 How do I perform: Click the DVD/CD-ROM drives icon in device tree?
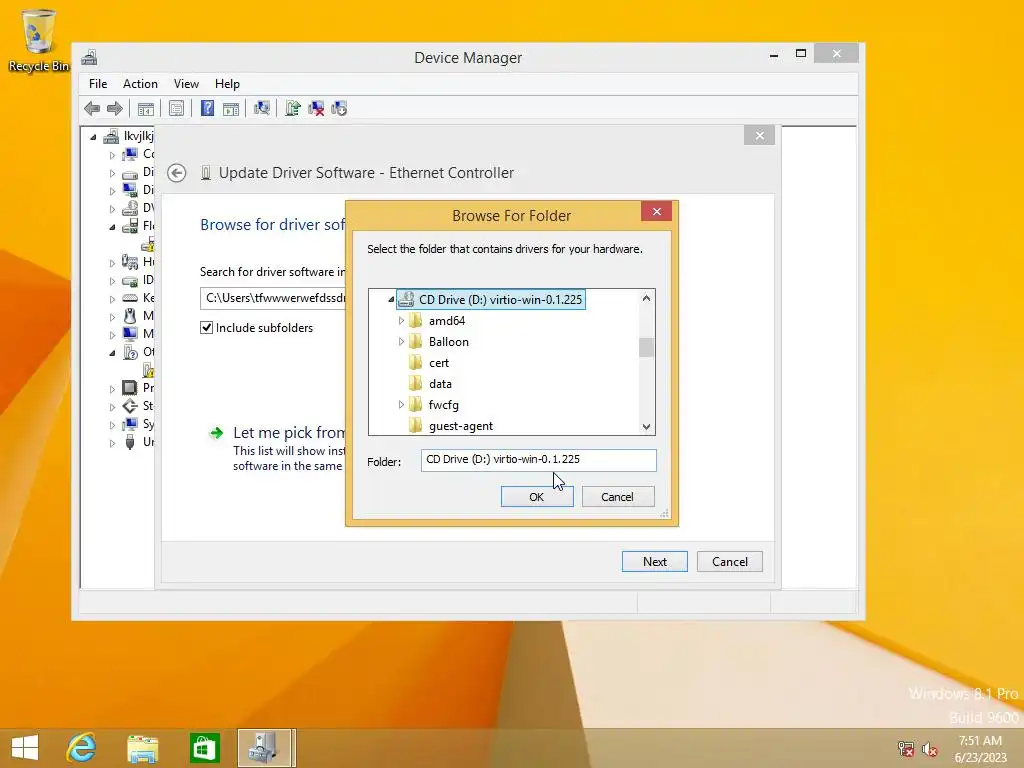coord(130,208)
